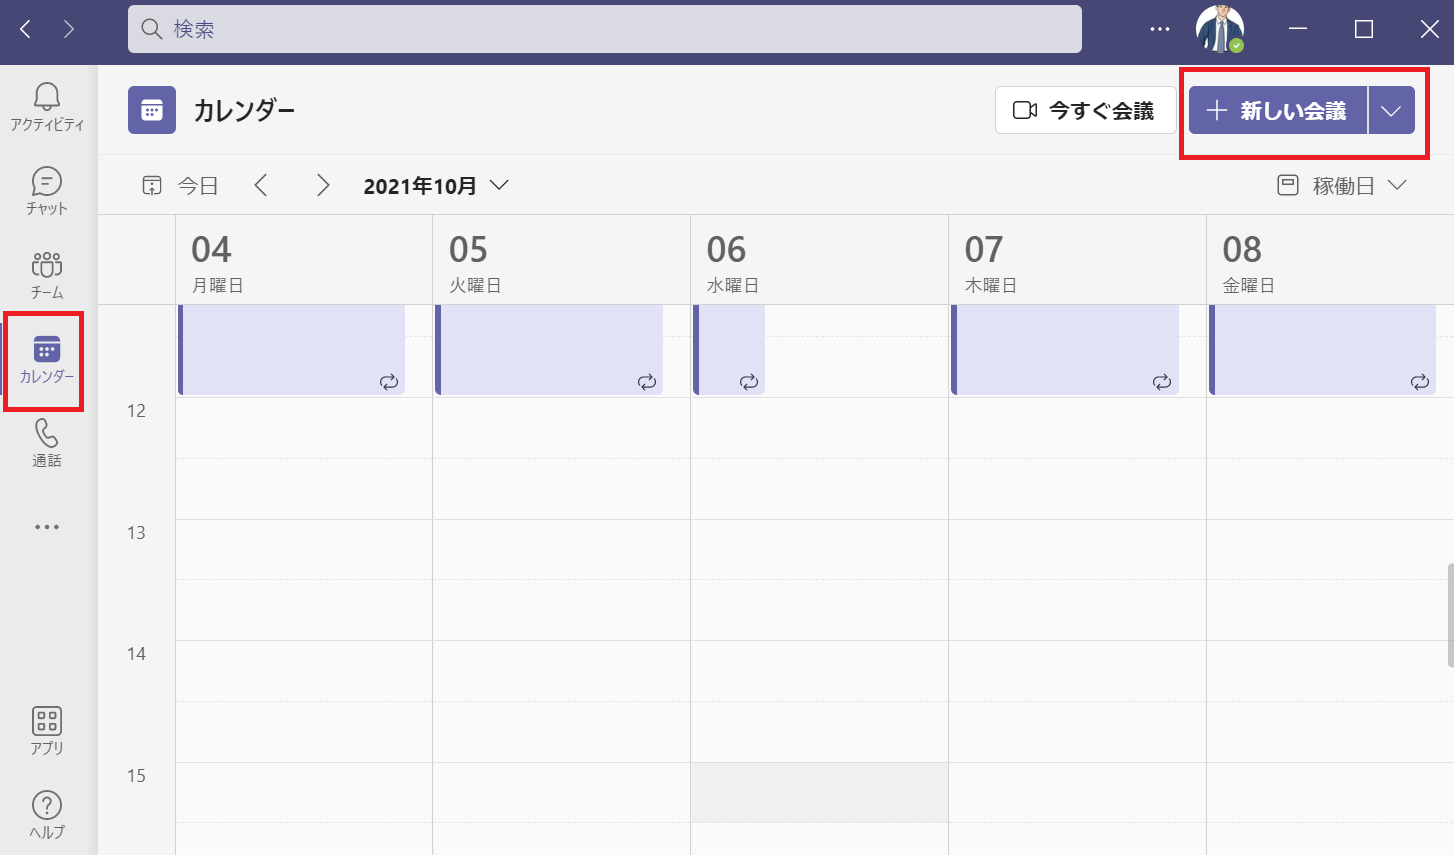Jump to today with 今日 button

pos(181,186)
